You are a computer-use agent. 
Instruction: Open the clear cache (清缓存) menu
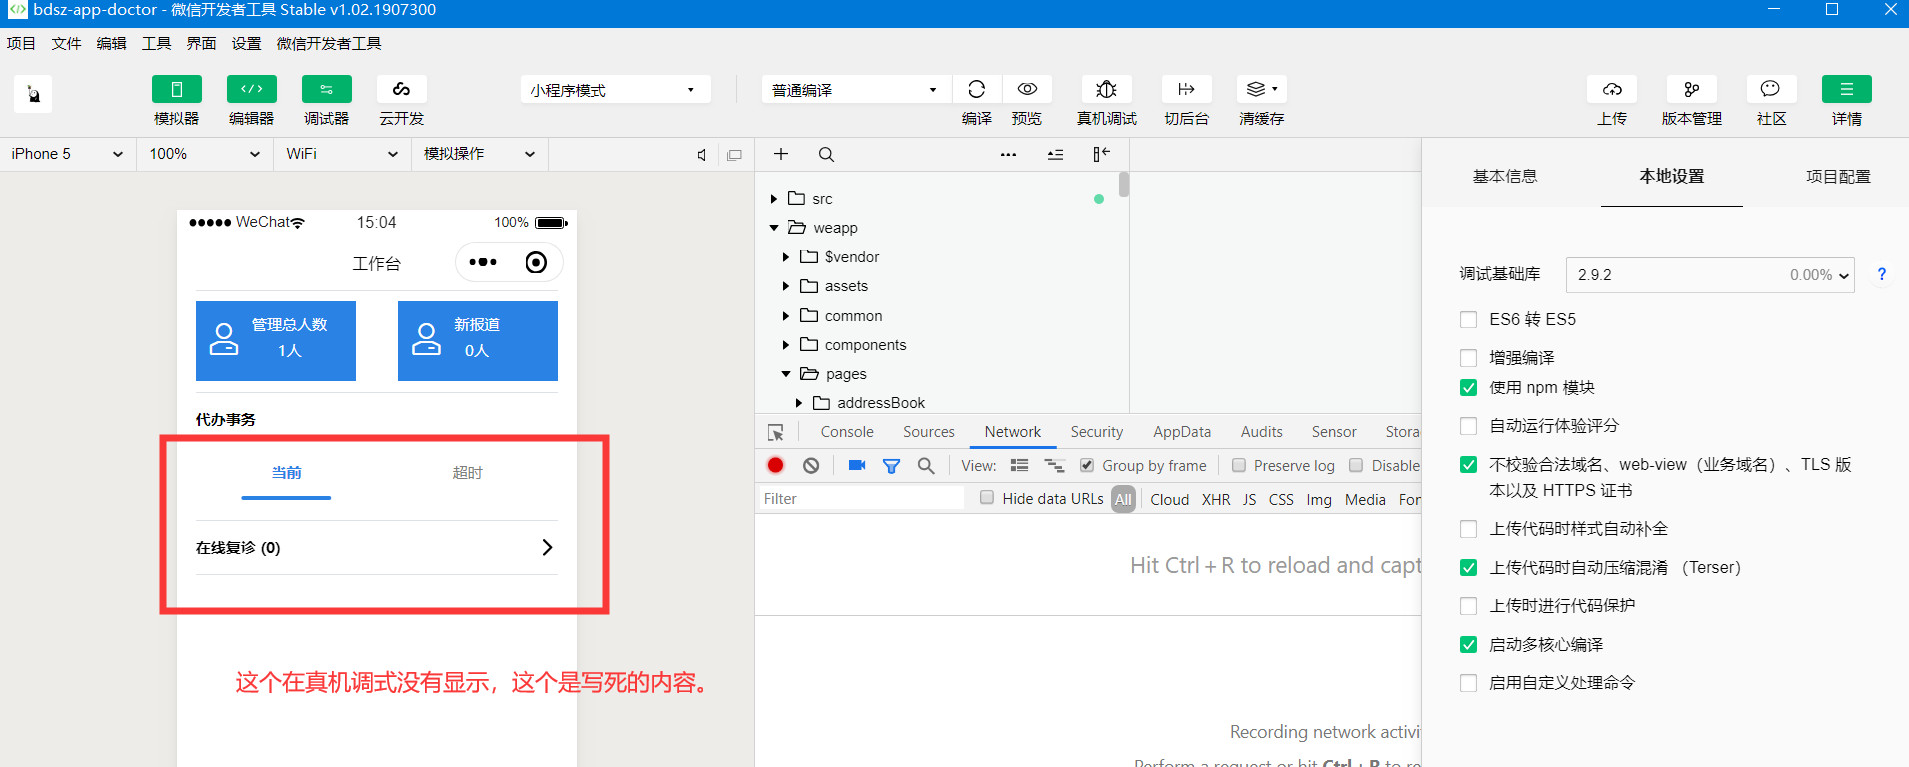(x=1262, y=89)
